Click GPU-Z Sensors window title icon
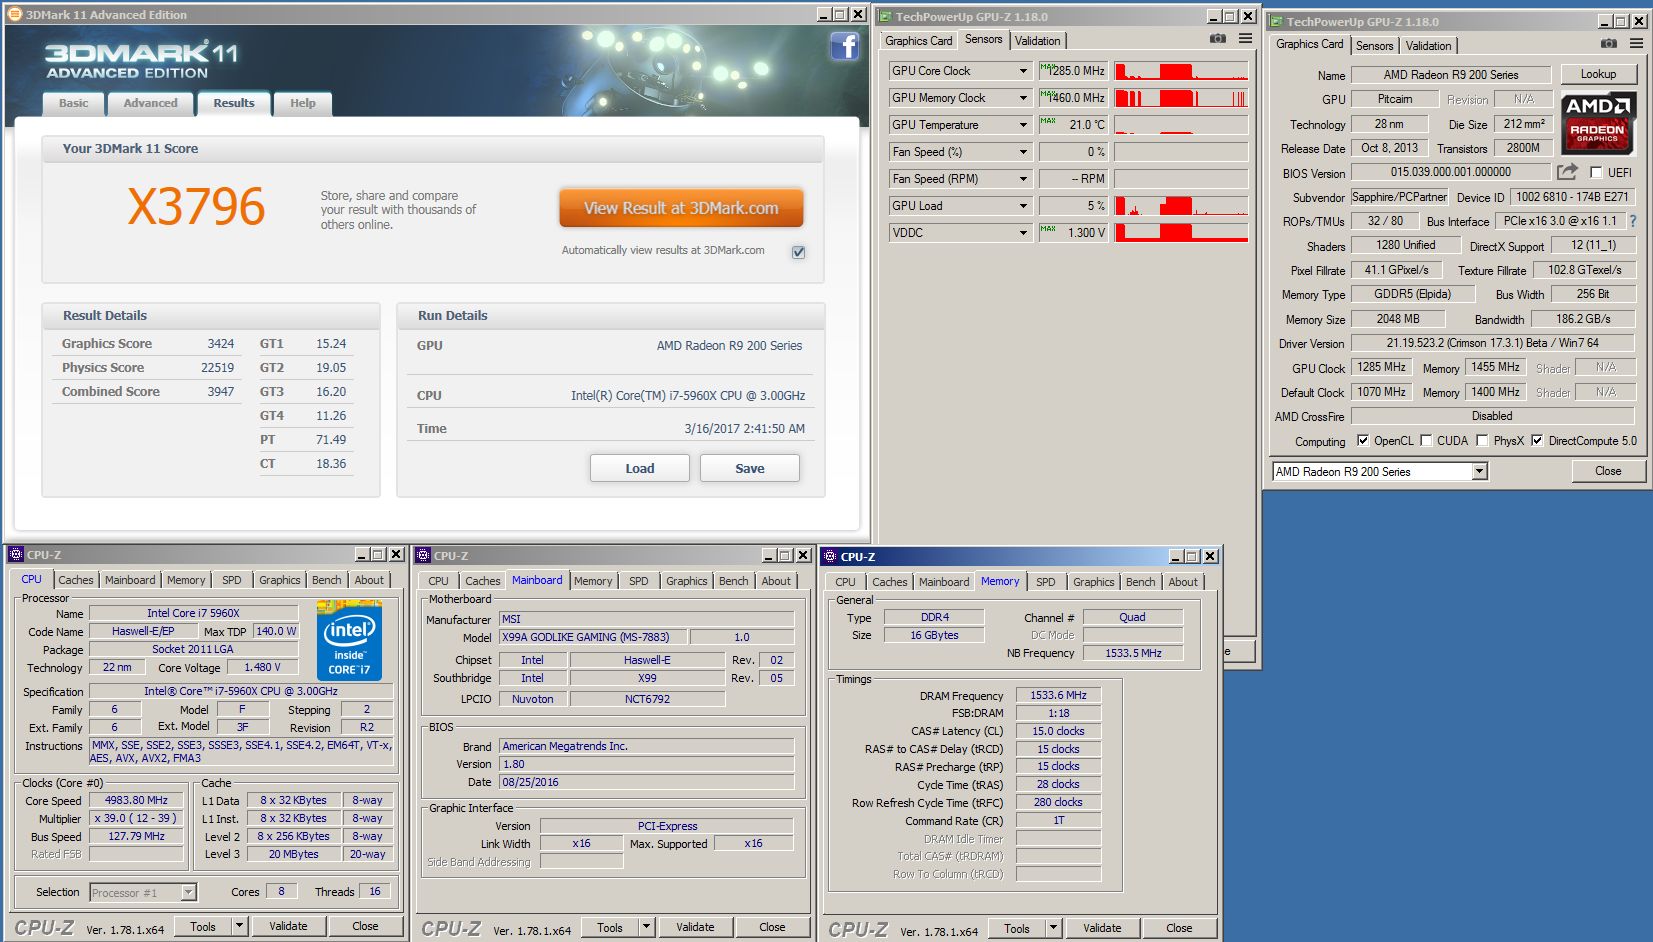 [x=885, y=16]
